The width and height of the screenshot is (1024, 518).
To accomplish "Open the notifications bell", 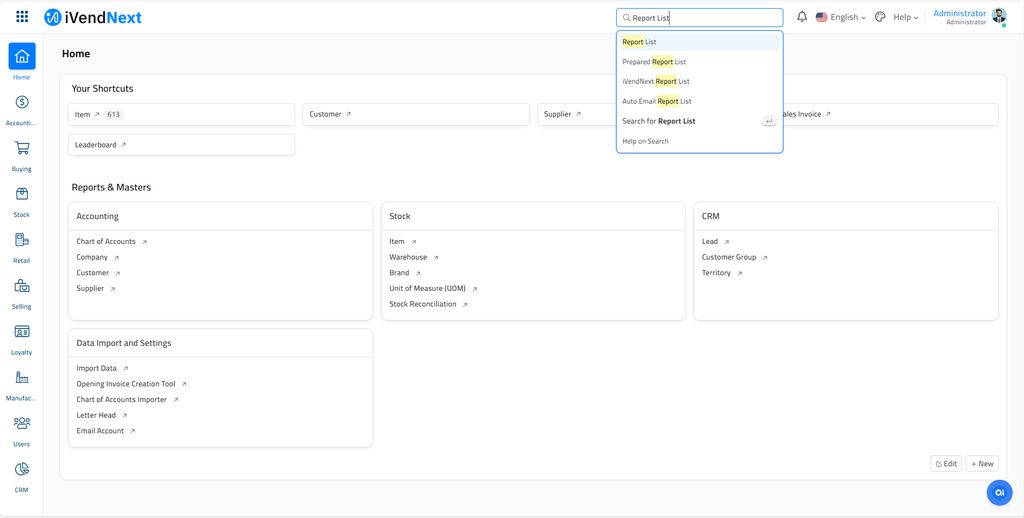I will 802,17.
